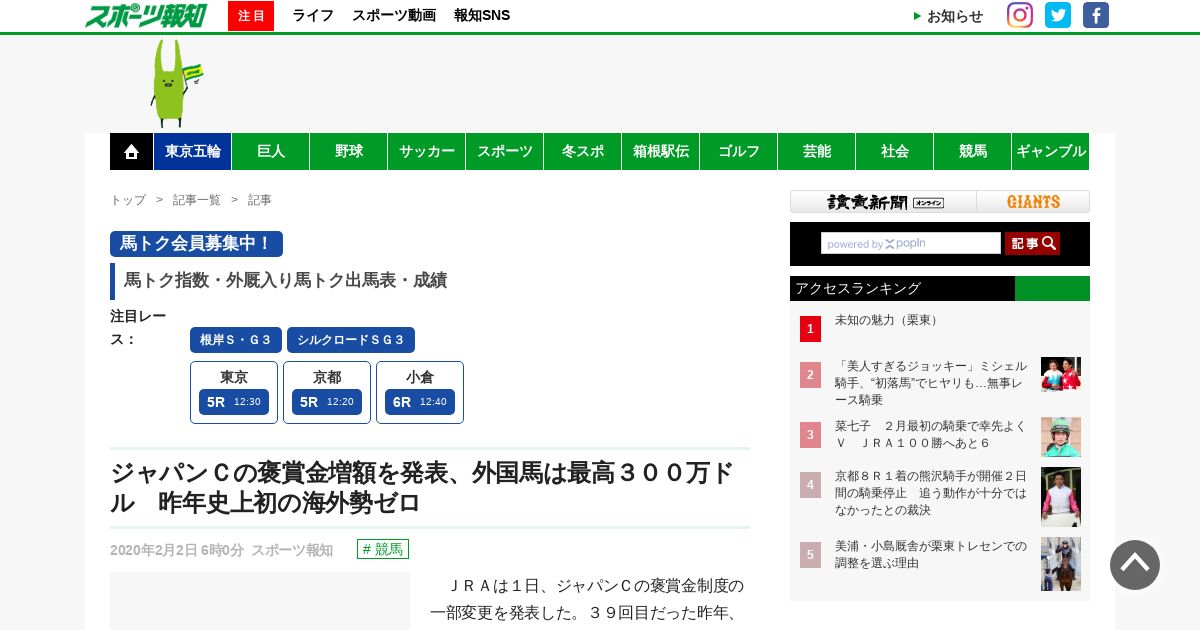Open 小倉 6R 12:40 race card
1200x630 pixels.
point(420,392)
